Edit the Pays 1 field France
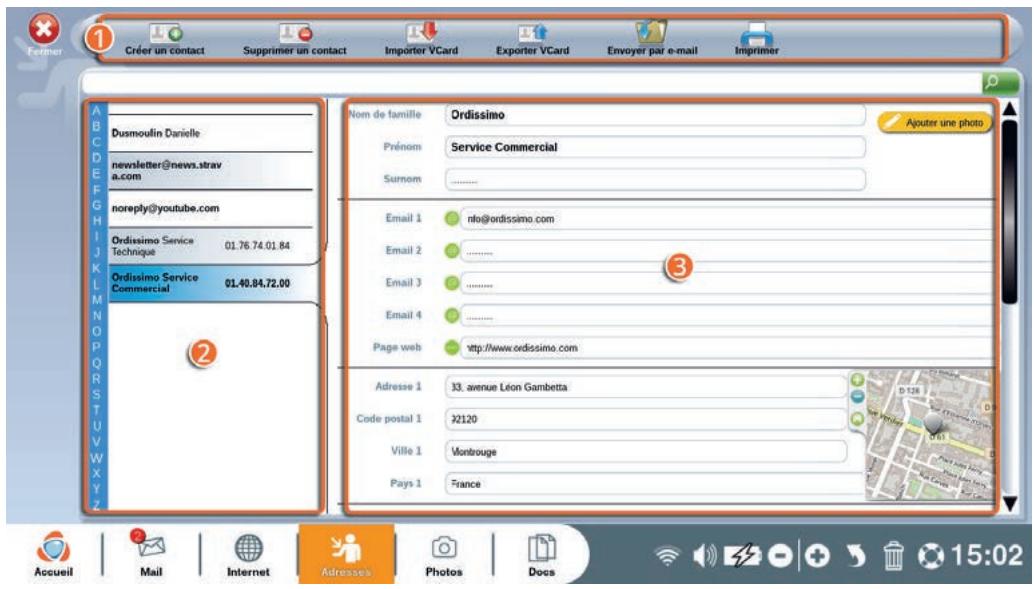 [654, 484]
